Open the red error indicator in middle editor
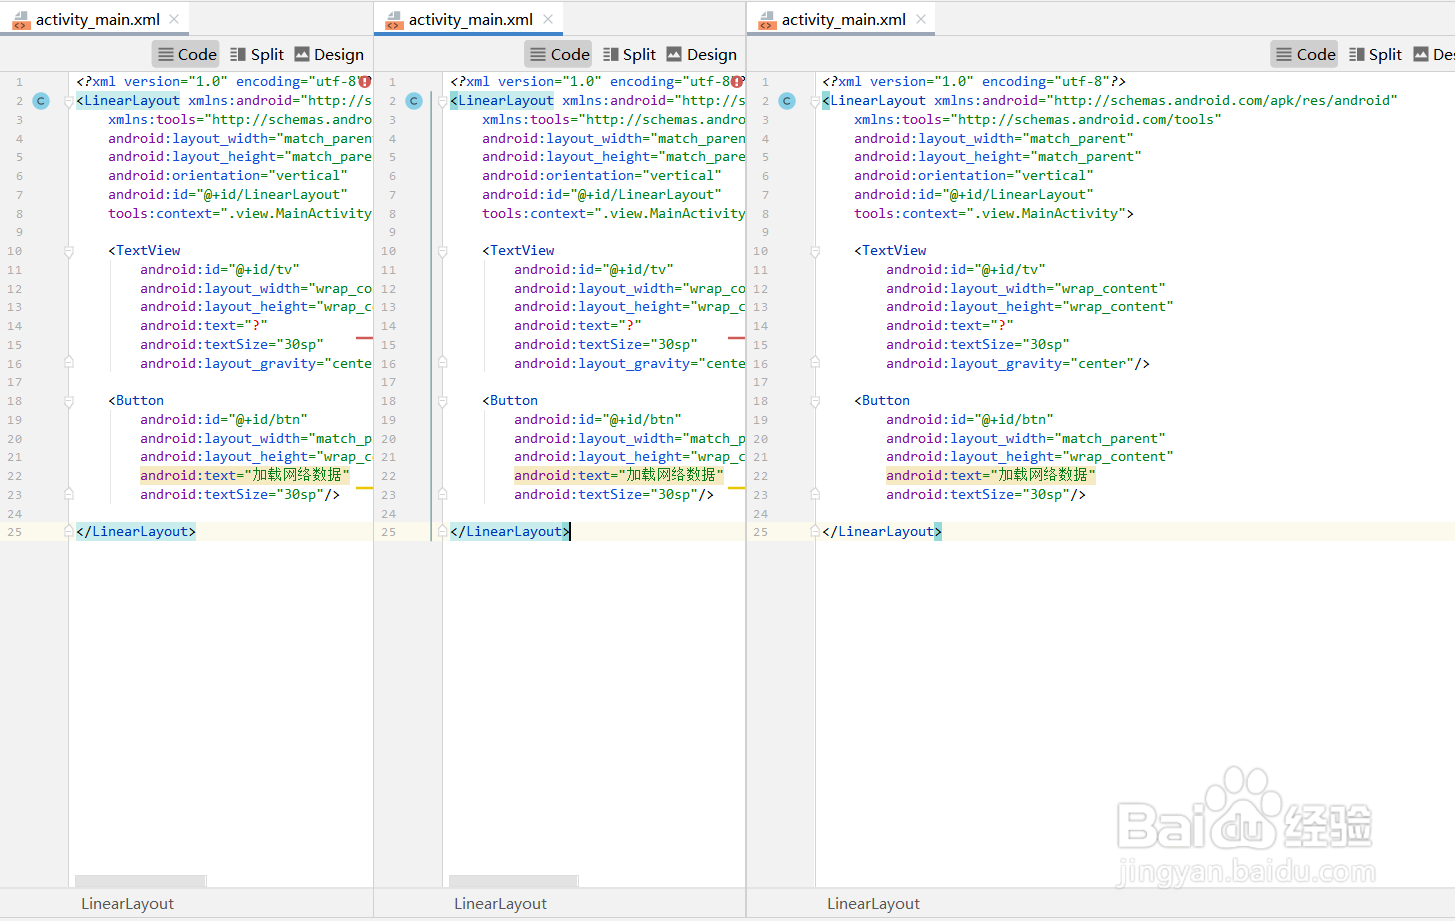The width and height of the screenshot is (1455, 921). coord(738,81)
